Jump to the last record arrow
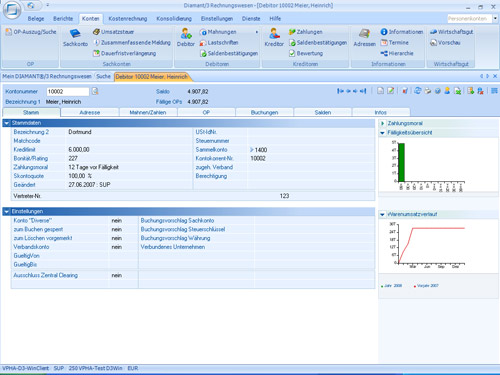The image size is (500, 375). click(x=363, y=91)
